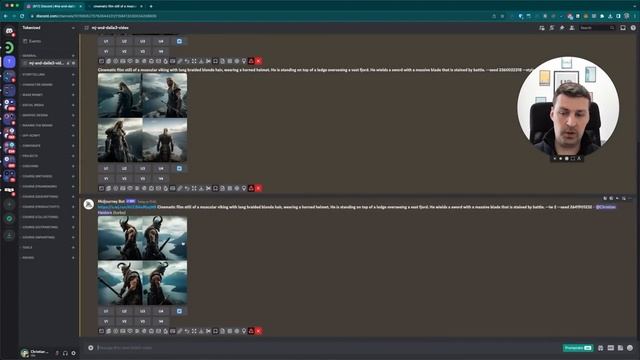This screenshot has width=640, height=360.
Task: Open Pinned Messages in channel header
Action: click(562, 28)
